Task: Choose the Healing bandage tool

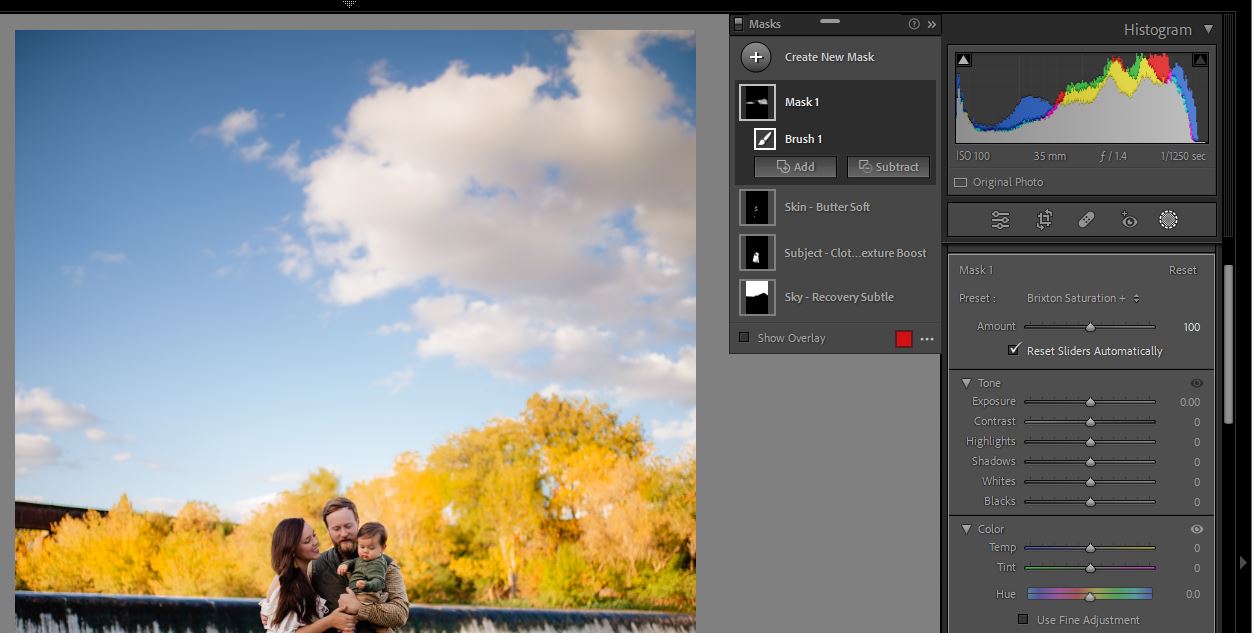Action: 1086,220
